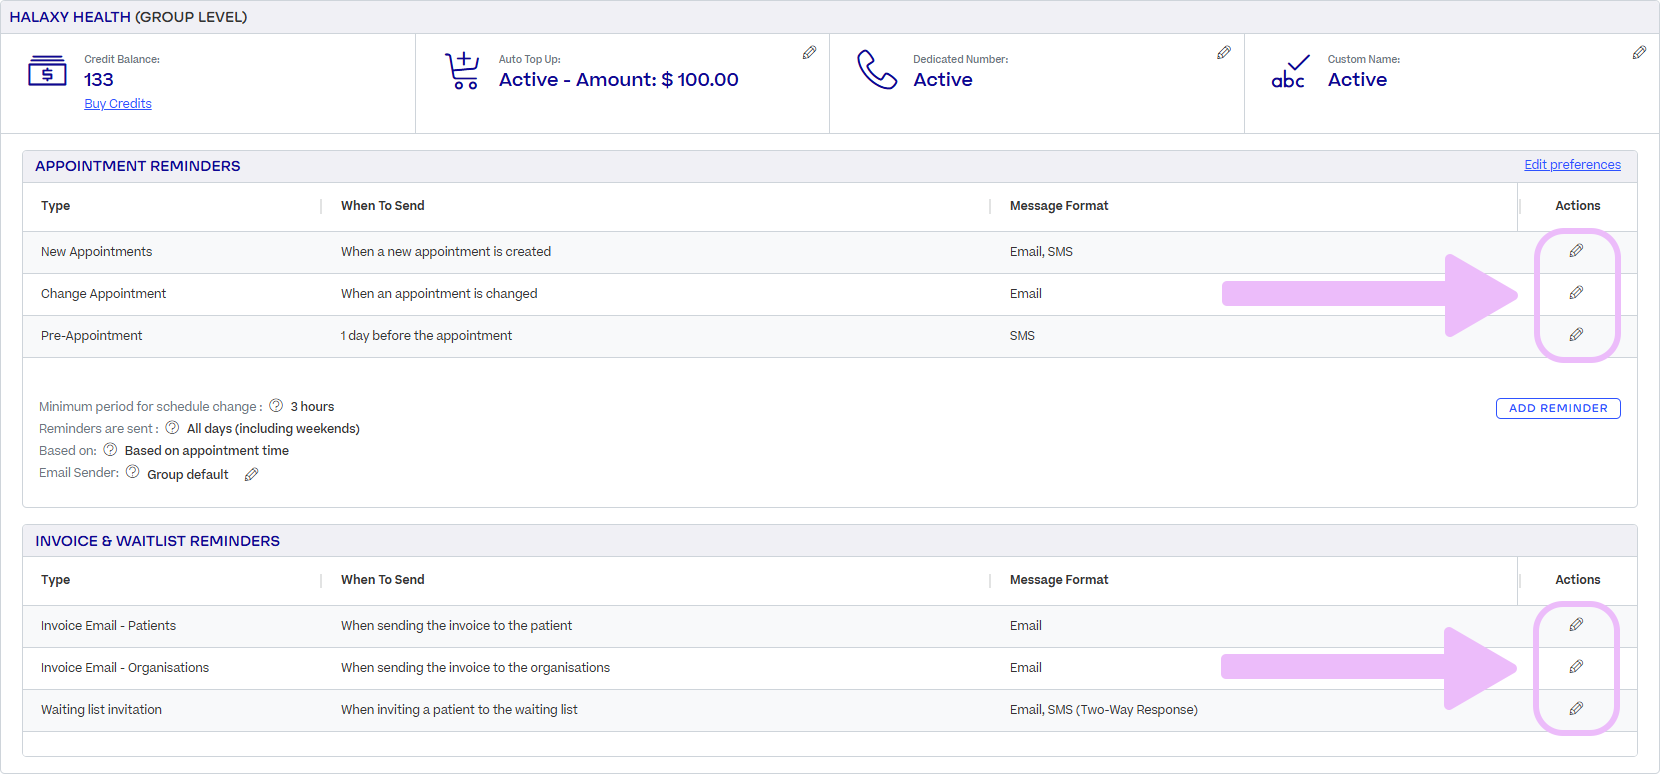This screenshot has height=774, width=1660.
Task: Edit the Email Sender group default
Action: (x=252, y=475)
